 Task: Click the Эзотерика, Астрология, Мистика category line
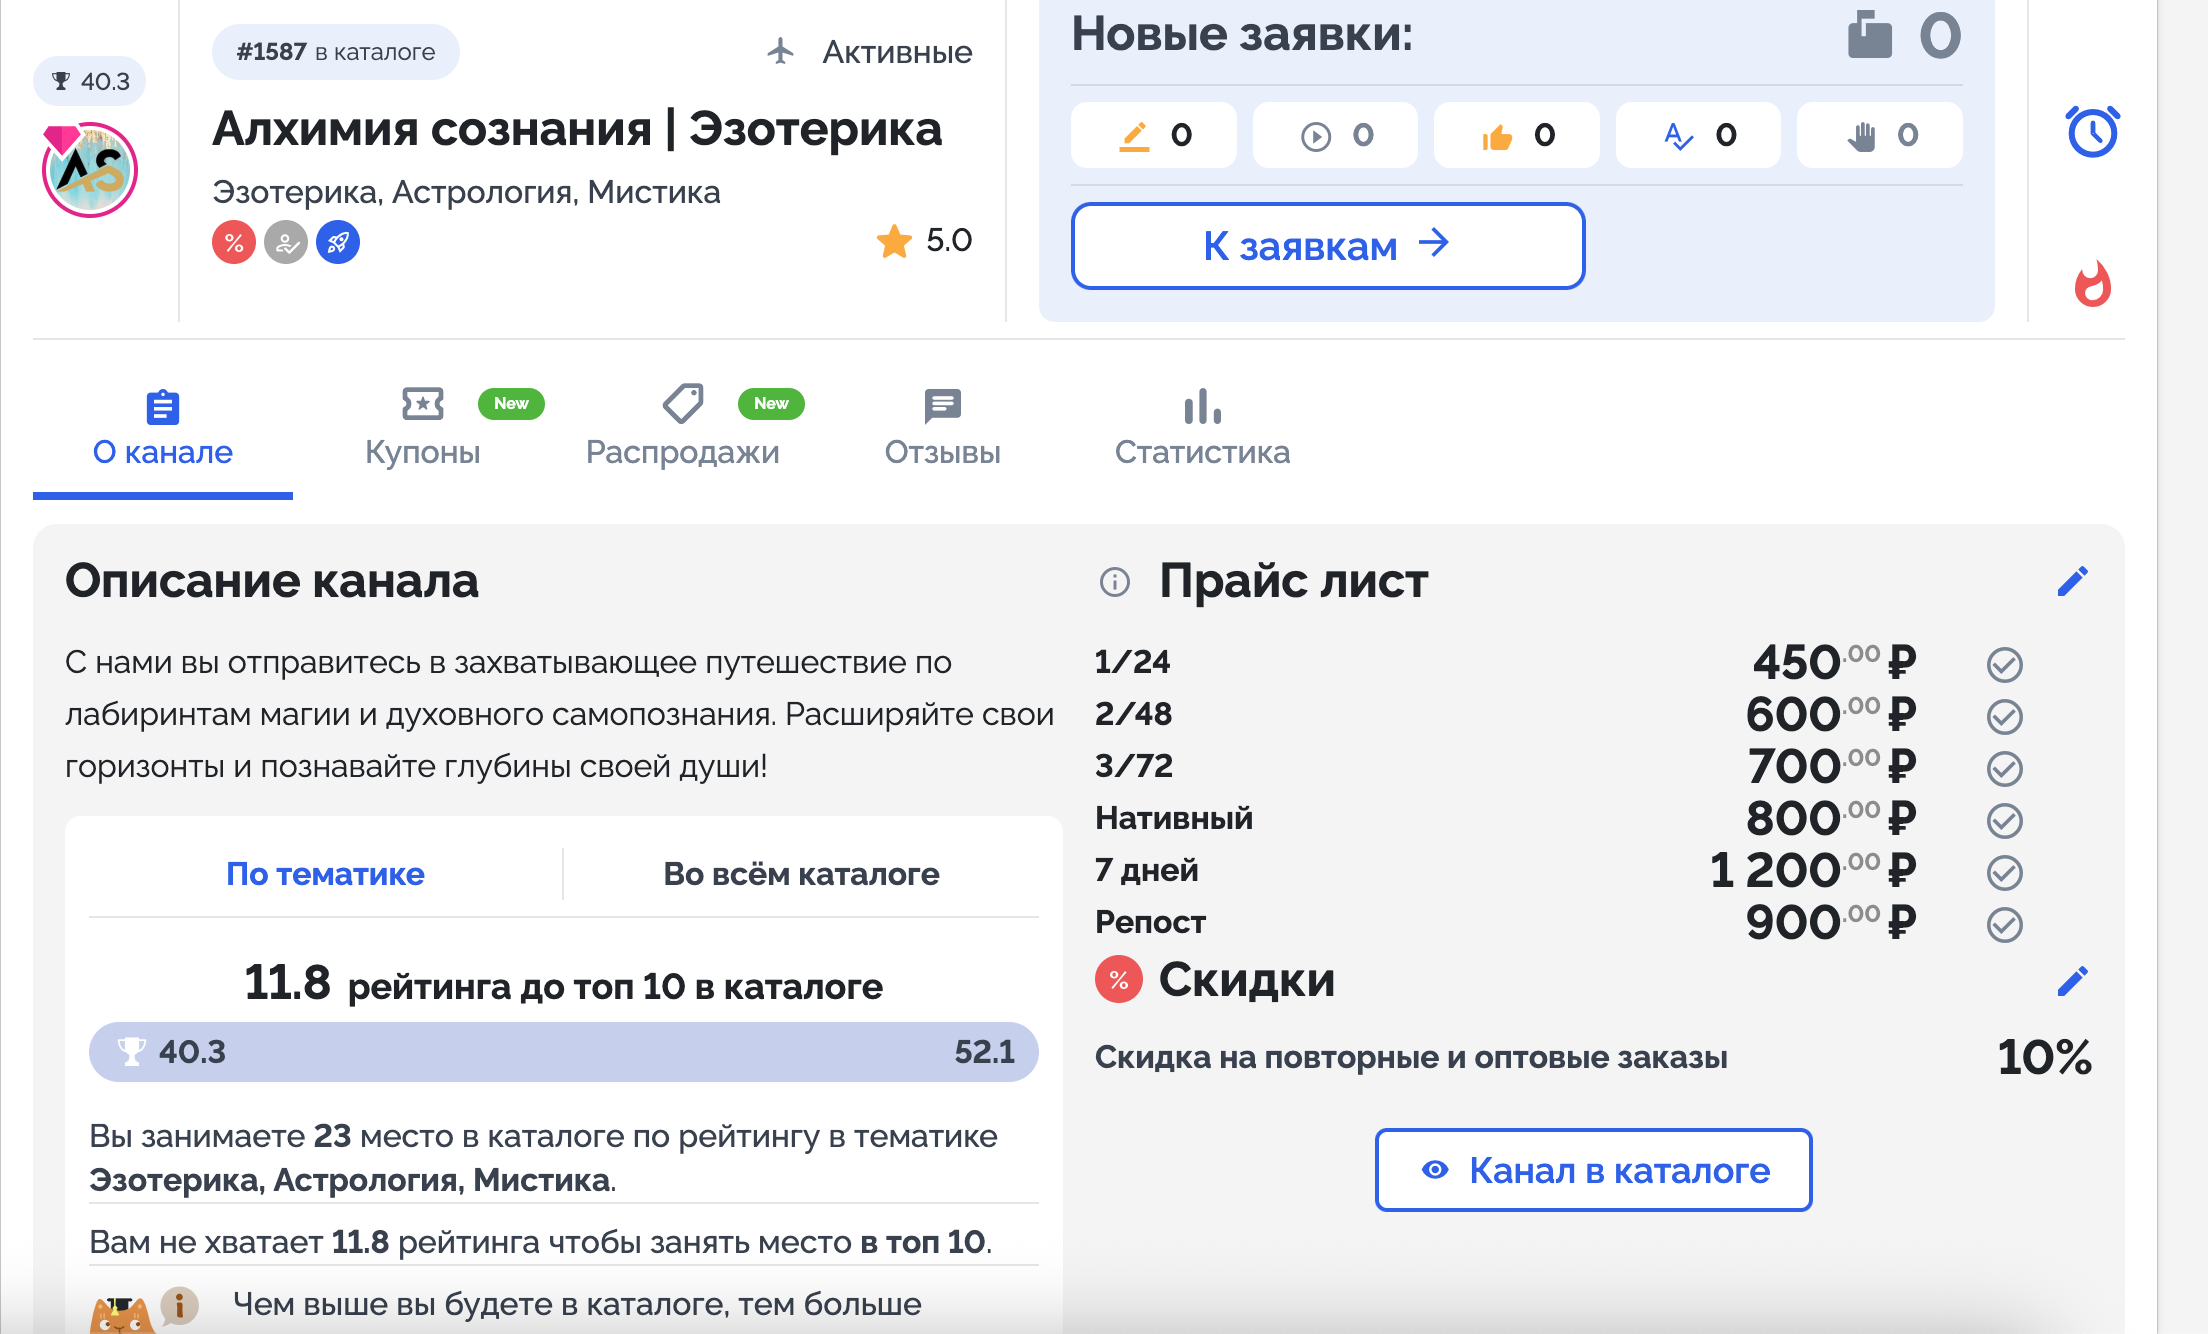tap(466, 191)
